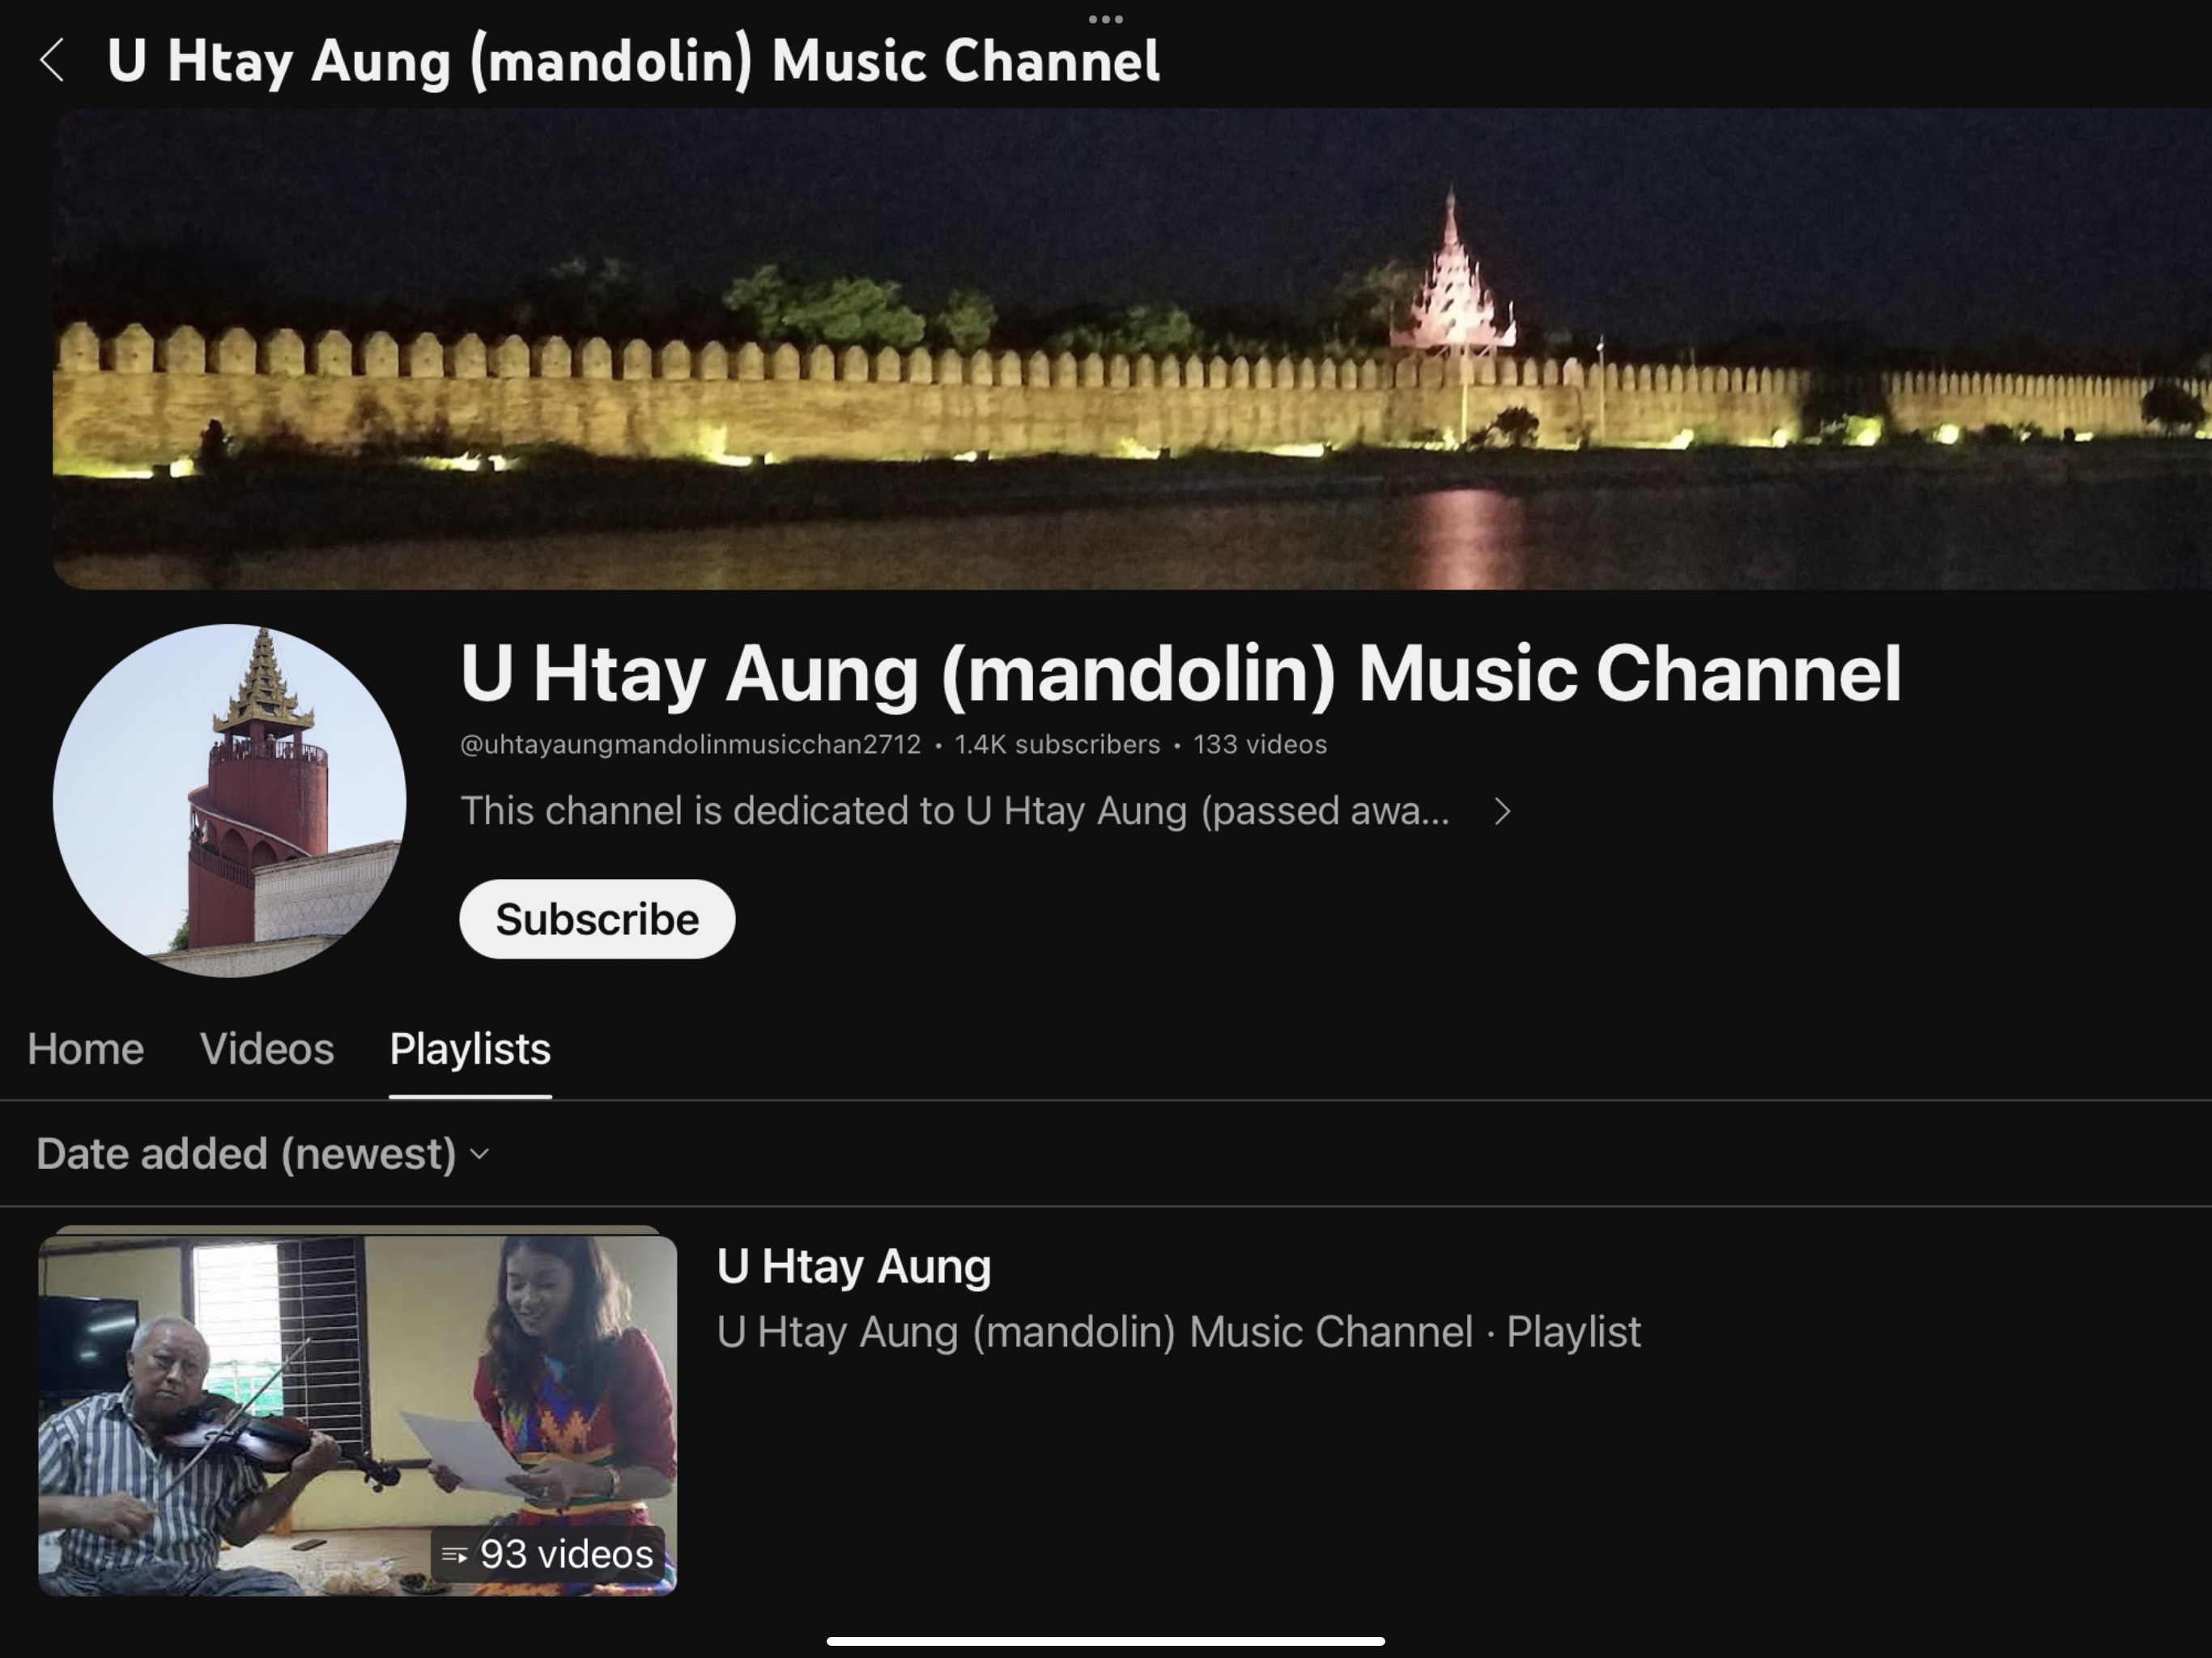Tap the 133 videos count text

1259,745
